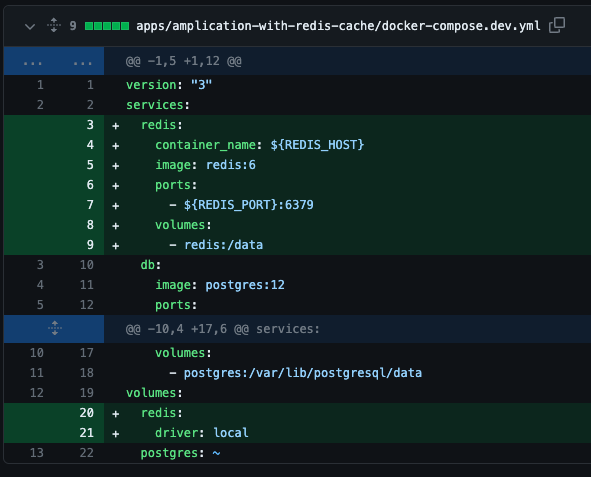This screenshot has width=591, height=477.
Task: Copy file path icon next to filename
Action: tap(557, 25)
